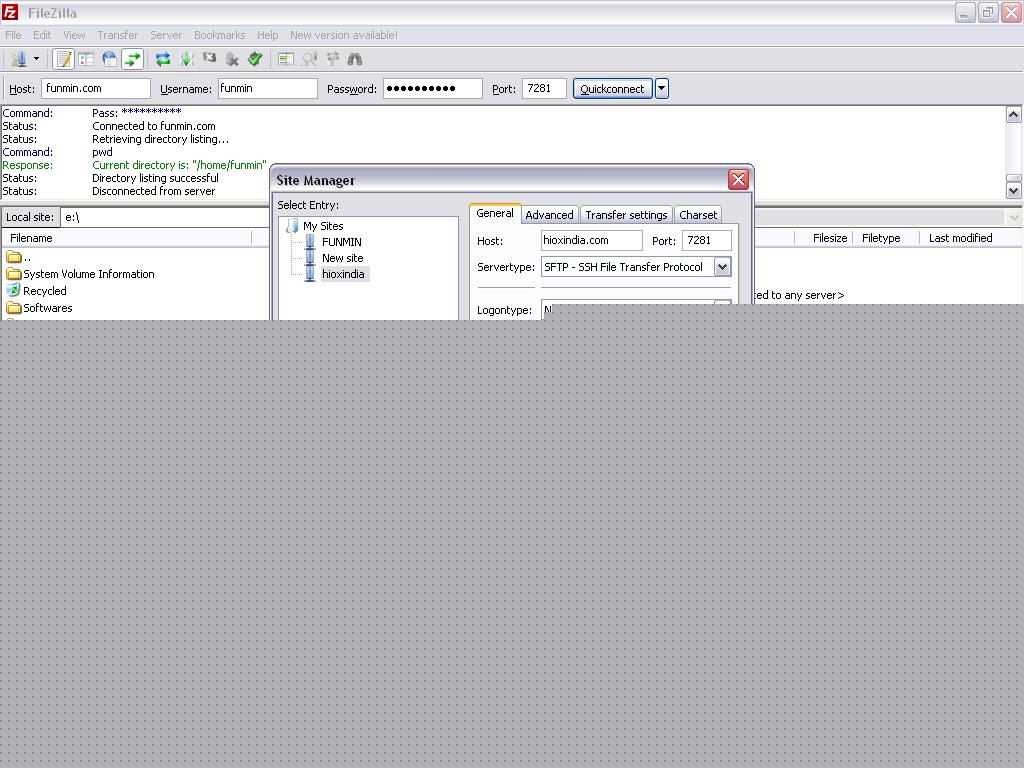Disconnect from the current server icon

[232, 59]
